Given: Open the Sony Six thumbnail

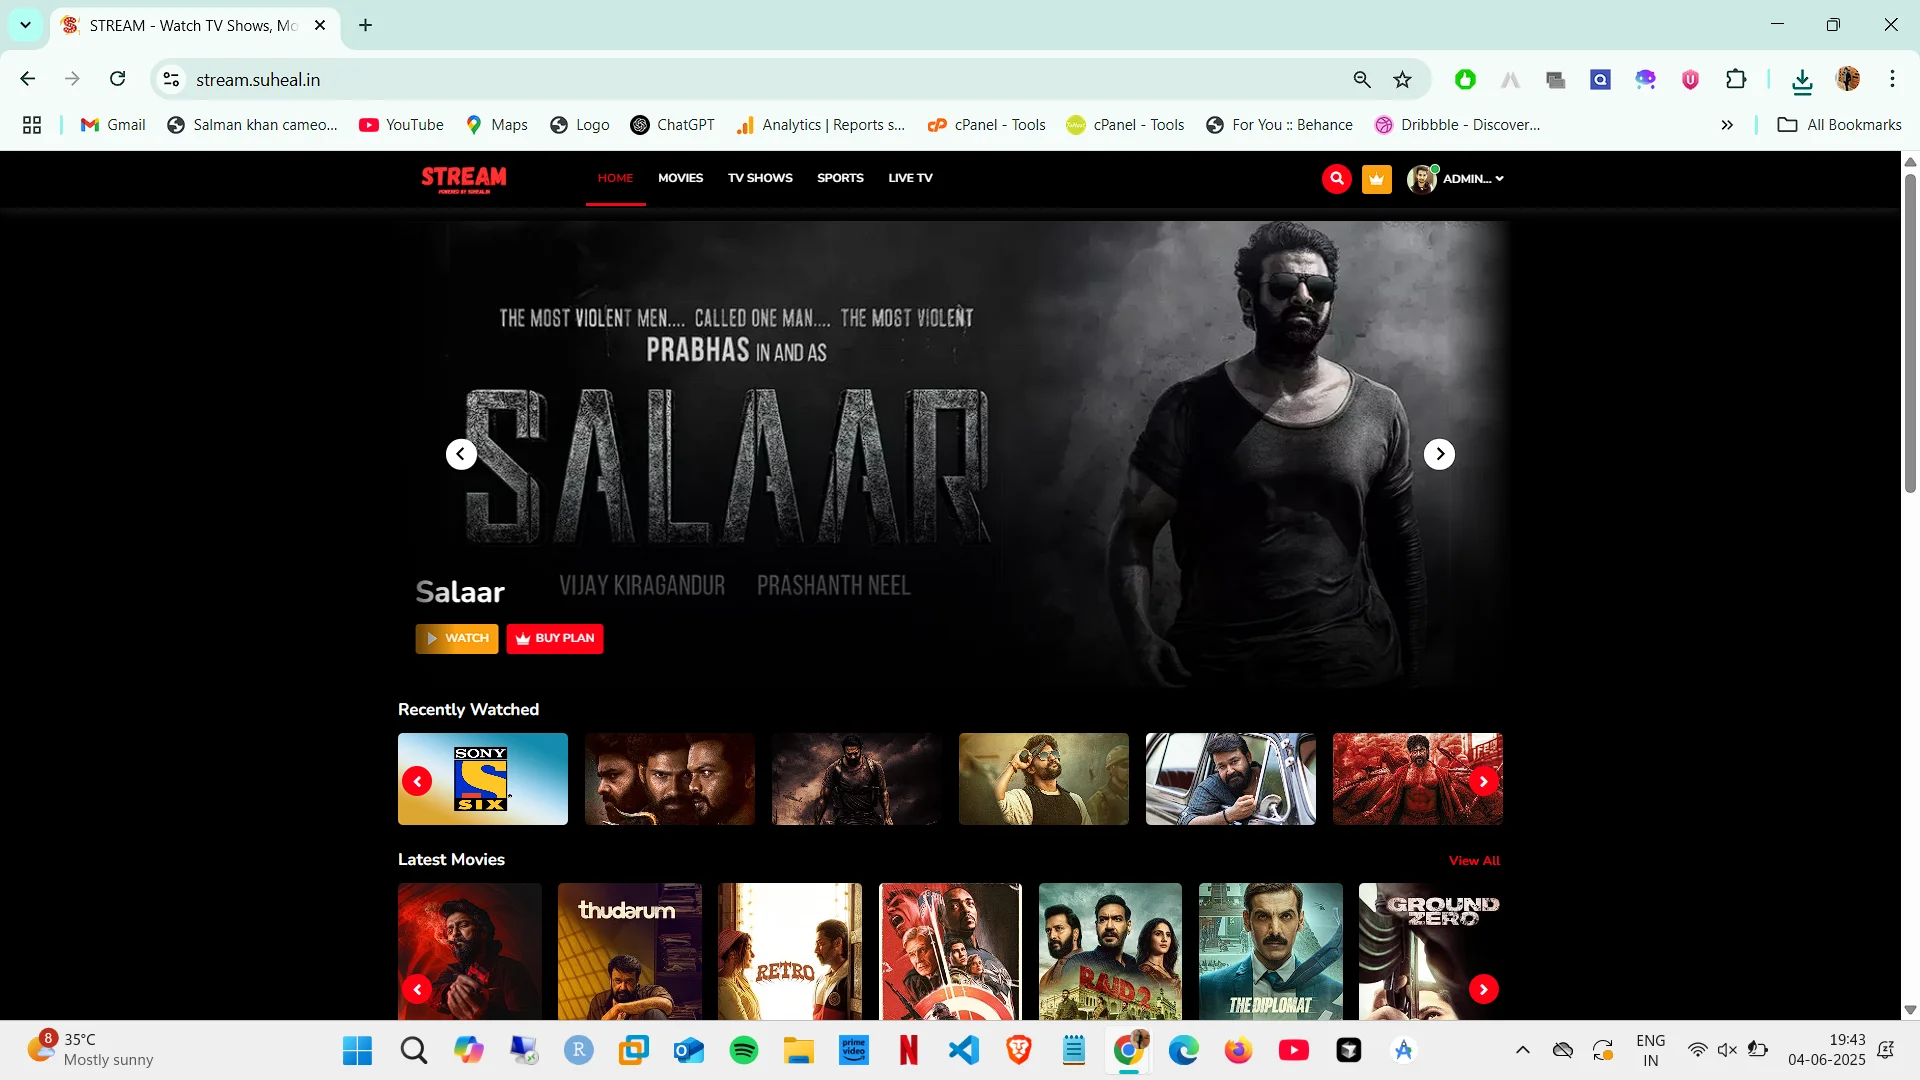Looking at the screenshot, I should pyautogui.click(x=483, y=779).
